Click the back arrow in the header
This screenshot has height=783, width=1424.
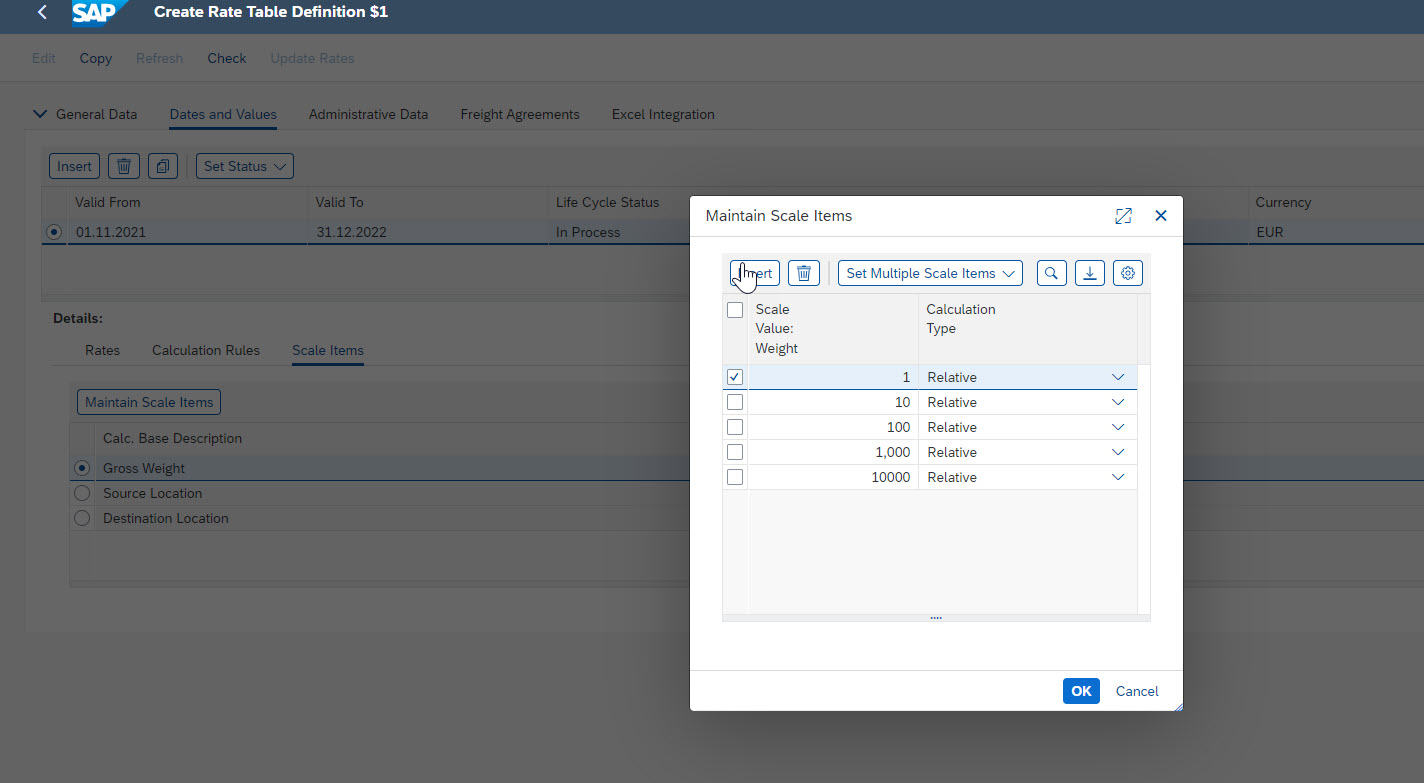pyautogui.click(x=42, y=13)
